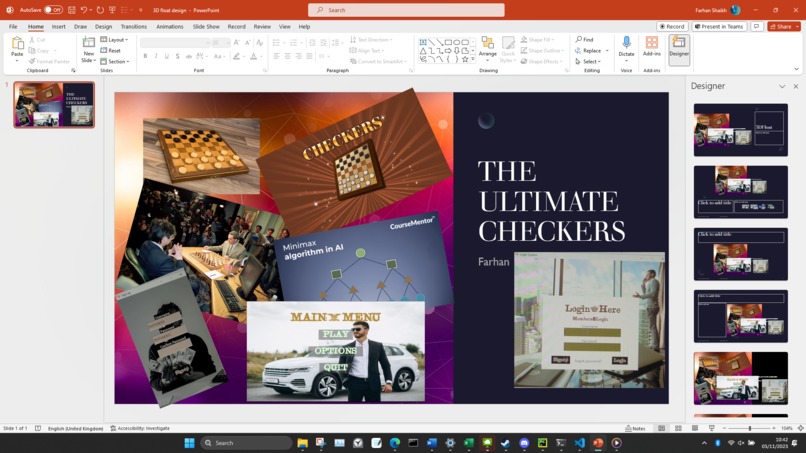Image resolution: width=806 pixels, height=453 pixels.
Task: Close the Designer pane
Action: pos(796,86)
